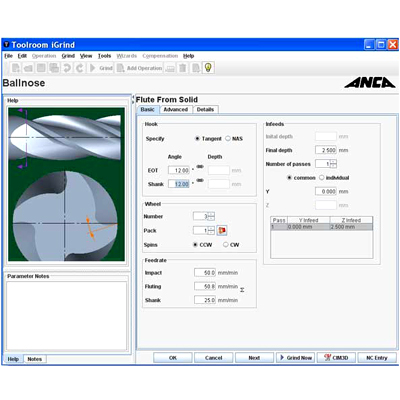This screenshot has width=400, height=400.
Task: Click the Open file toolbar icon
Action: [x=28, y=68]
